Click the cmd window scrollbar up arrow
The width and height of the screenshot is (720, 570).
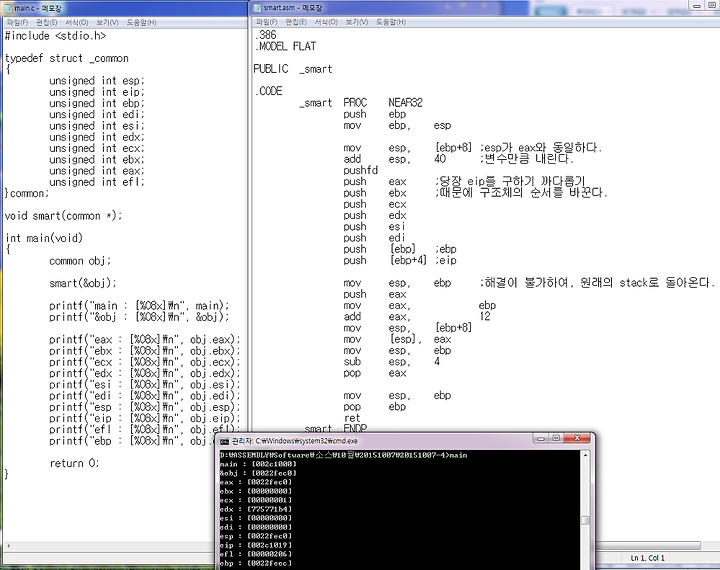[585, 455]
